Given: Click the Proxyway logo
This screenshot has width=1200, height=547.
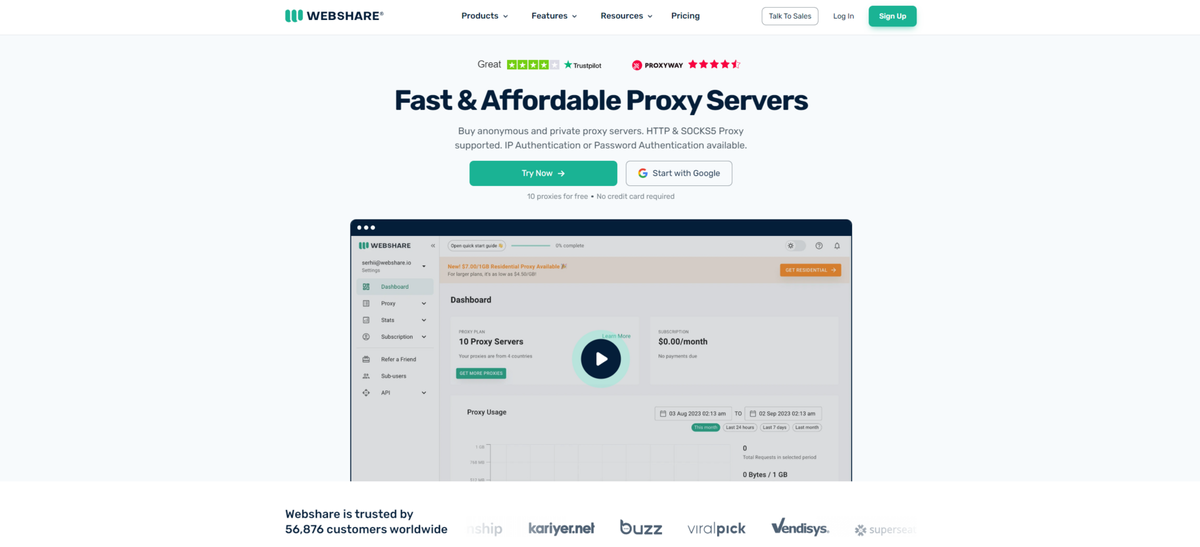Looking at the screenshot, I should click(657, 65).
